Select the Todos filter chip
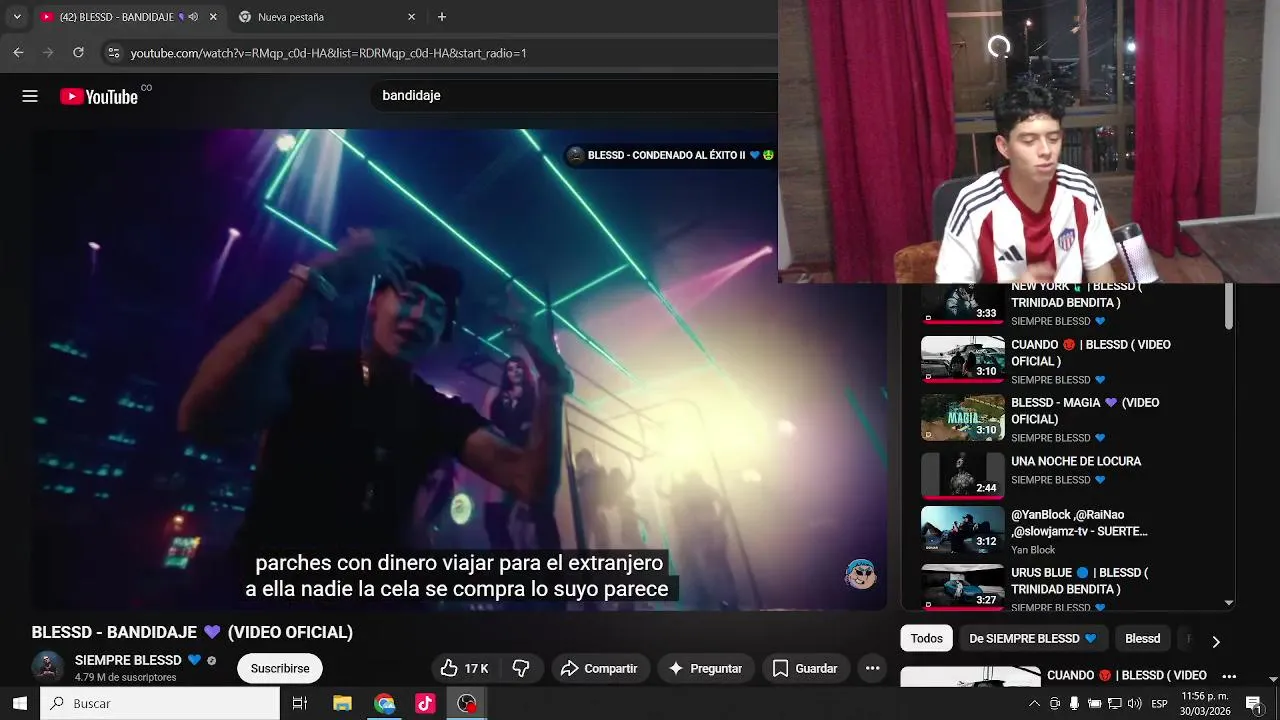The height and width of the screenshot is (720, 1280). [926, 638]
